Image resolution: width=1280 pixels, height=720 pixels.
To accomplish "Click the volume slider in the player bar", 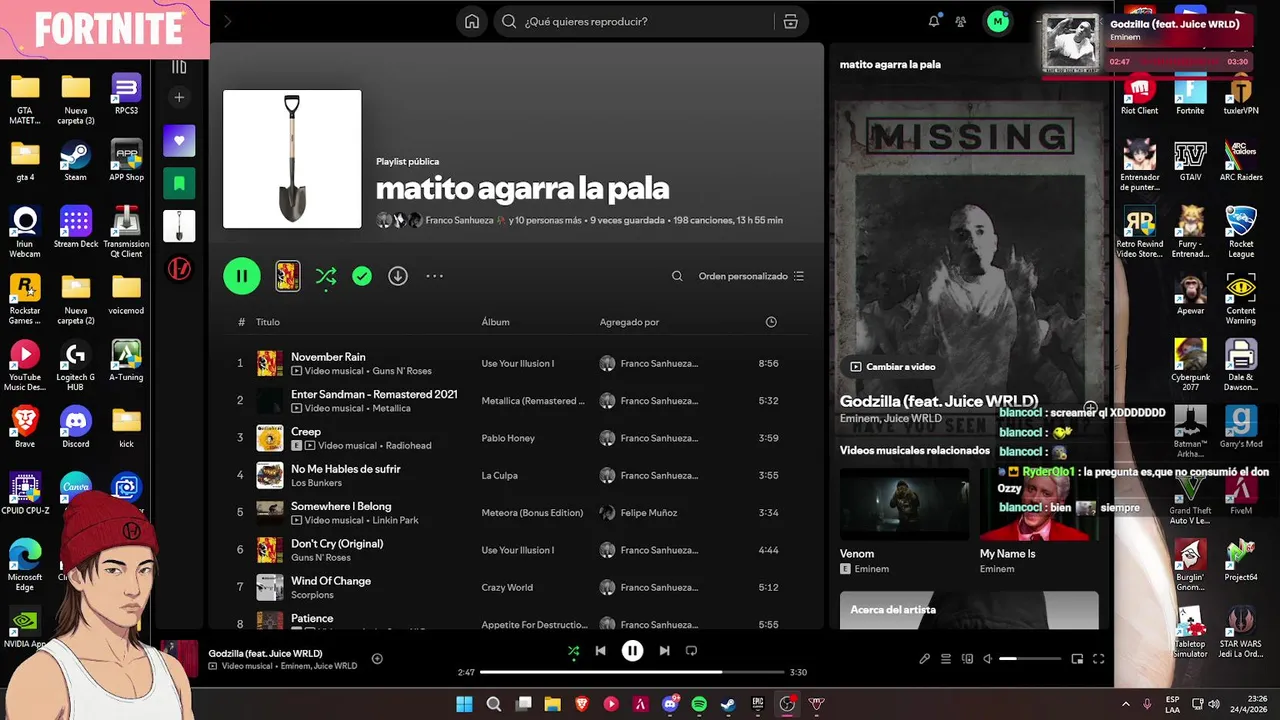I will point(1030,659).
